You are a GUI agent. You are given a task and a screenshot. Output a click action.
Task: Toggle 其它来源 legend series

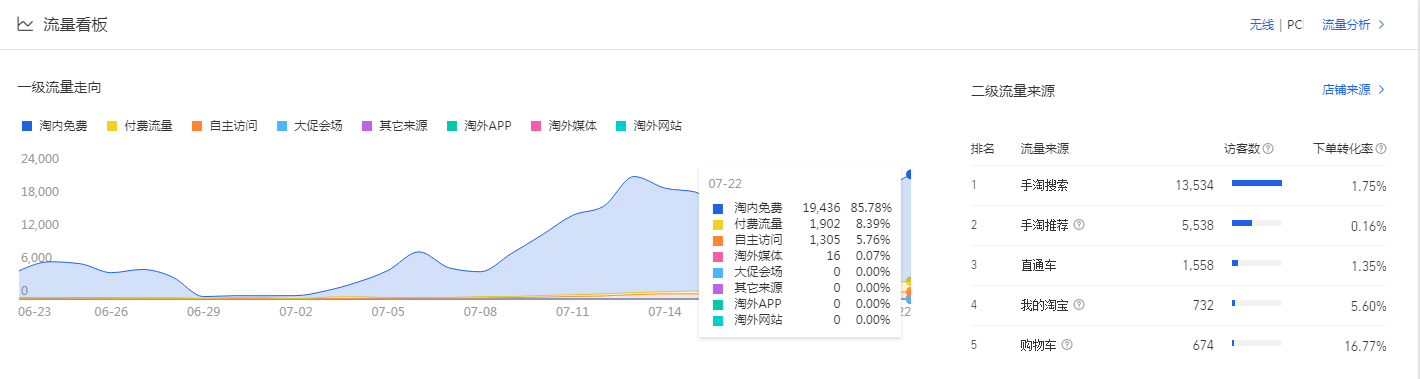pyautogui.click(x=394, y=126)
